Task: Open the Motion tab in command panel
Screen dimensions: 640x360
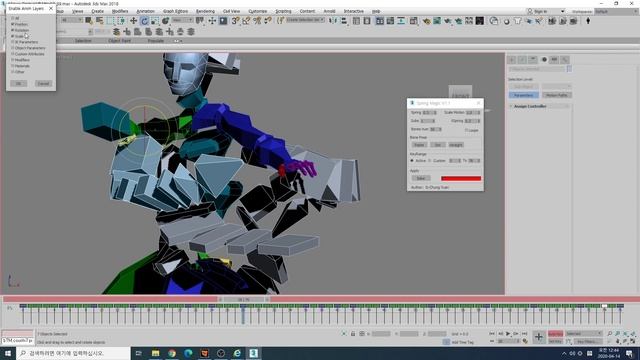Action: (544, 60)
